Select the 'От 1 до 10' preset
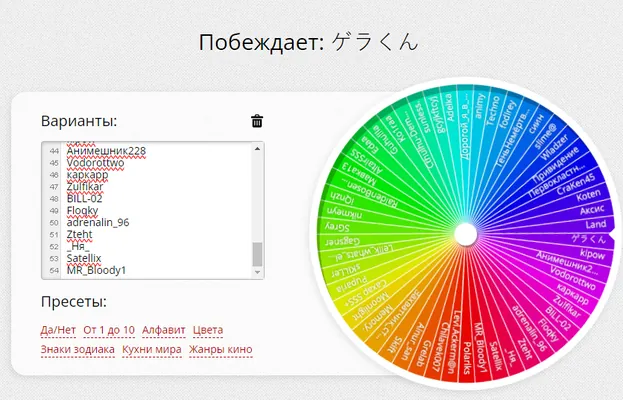 coord(109,330)
